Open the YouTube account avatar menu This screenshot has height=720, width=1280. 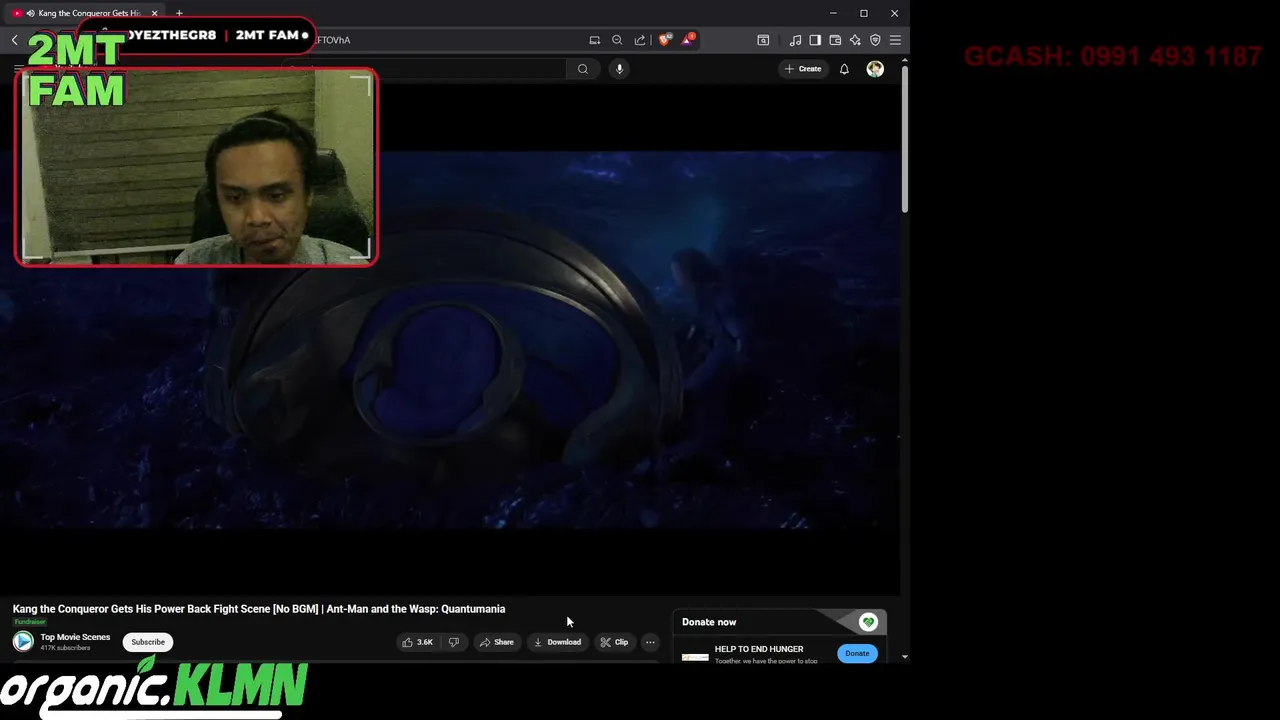point(875,69)
